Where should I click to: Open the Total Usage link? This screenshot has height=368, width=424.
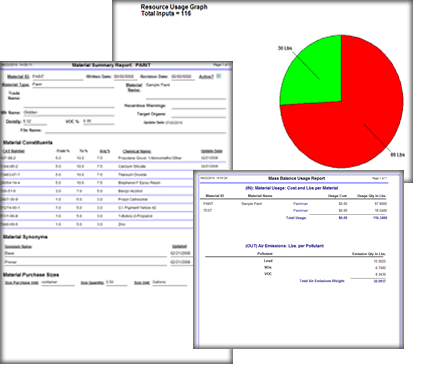(296, 218)
